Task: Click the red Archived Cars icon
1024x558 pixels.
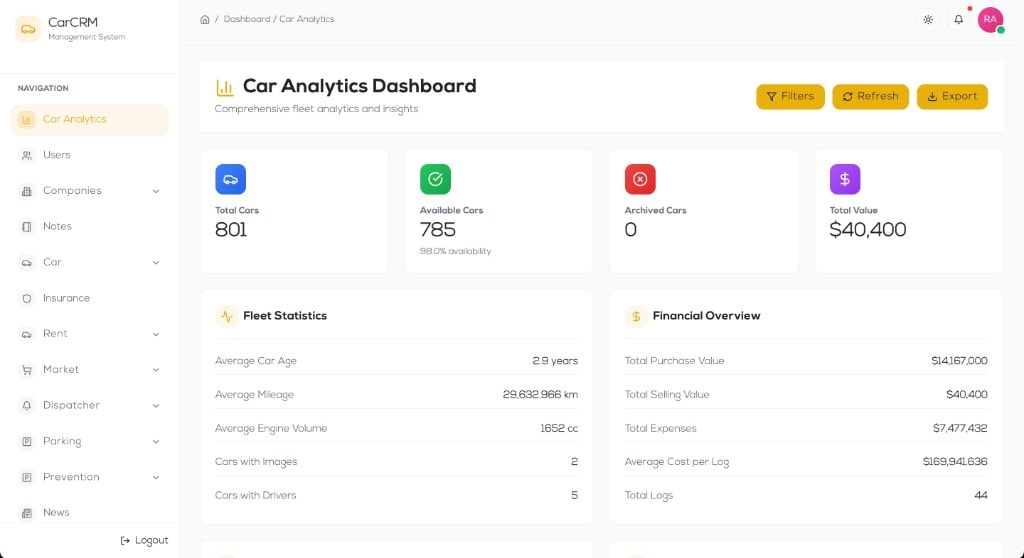Action: point(640,179)
